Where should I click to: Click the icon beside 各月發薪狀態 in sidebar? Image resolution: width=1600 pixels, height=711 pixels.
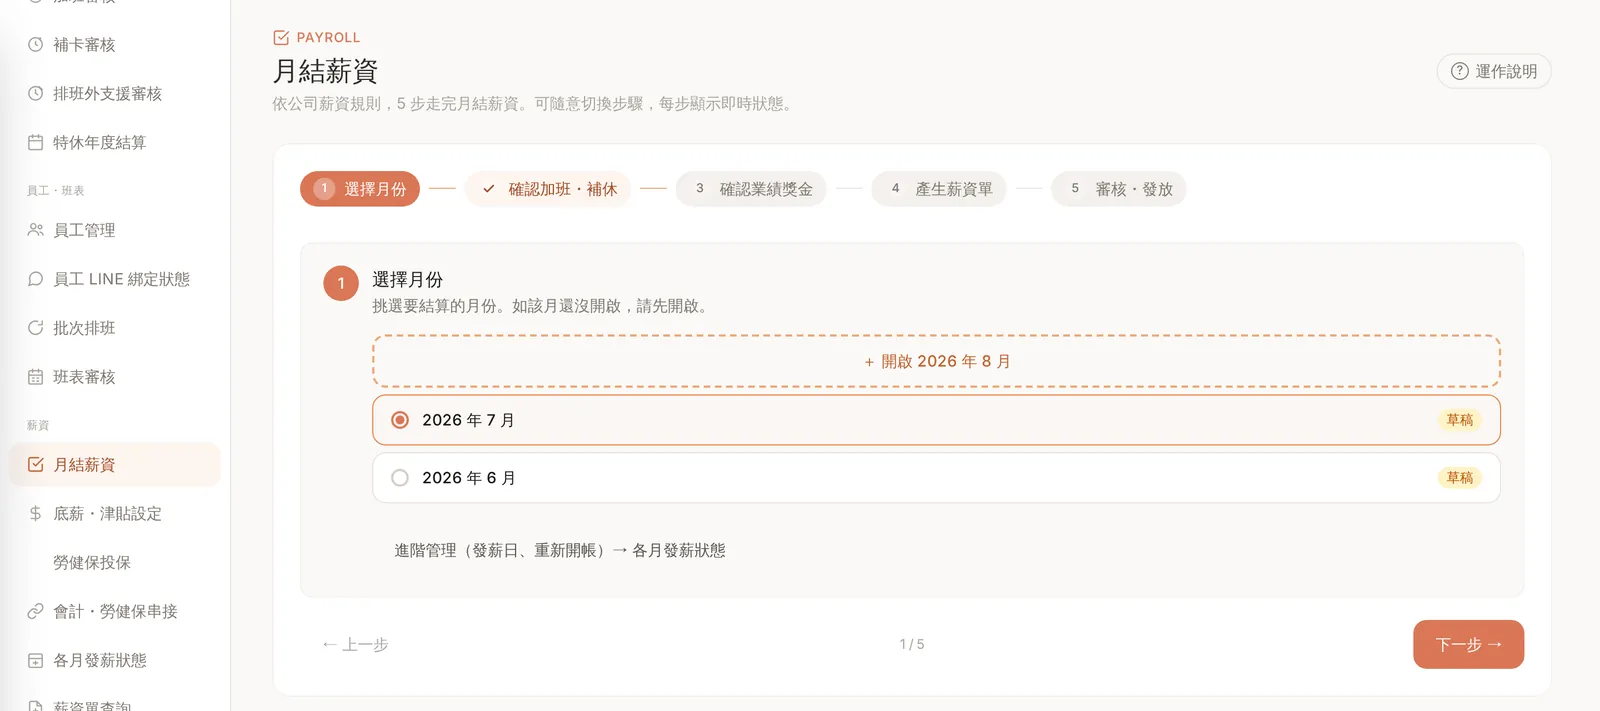pos(35,660)
